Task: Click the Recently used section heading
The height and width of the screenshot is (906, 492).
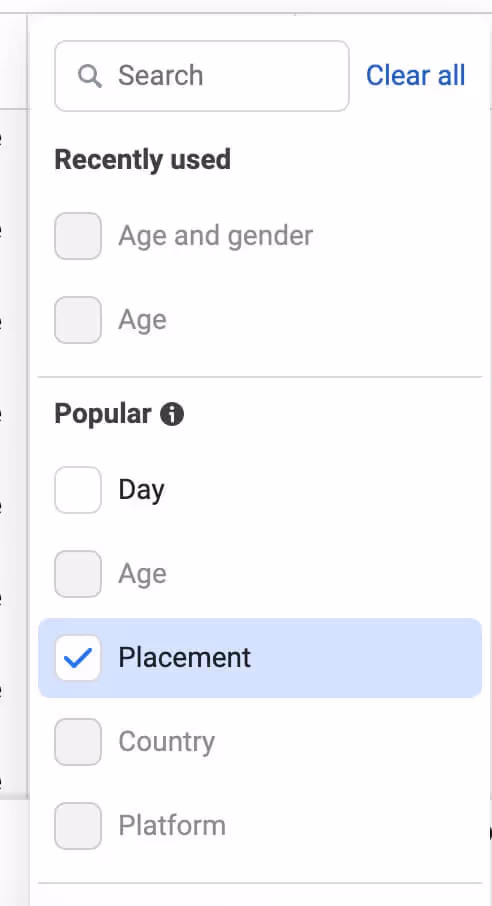Action: [x=143, y=159]
